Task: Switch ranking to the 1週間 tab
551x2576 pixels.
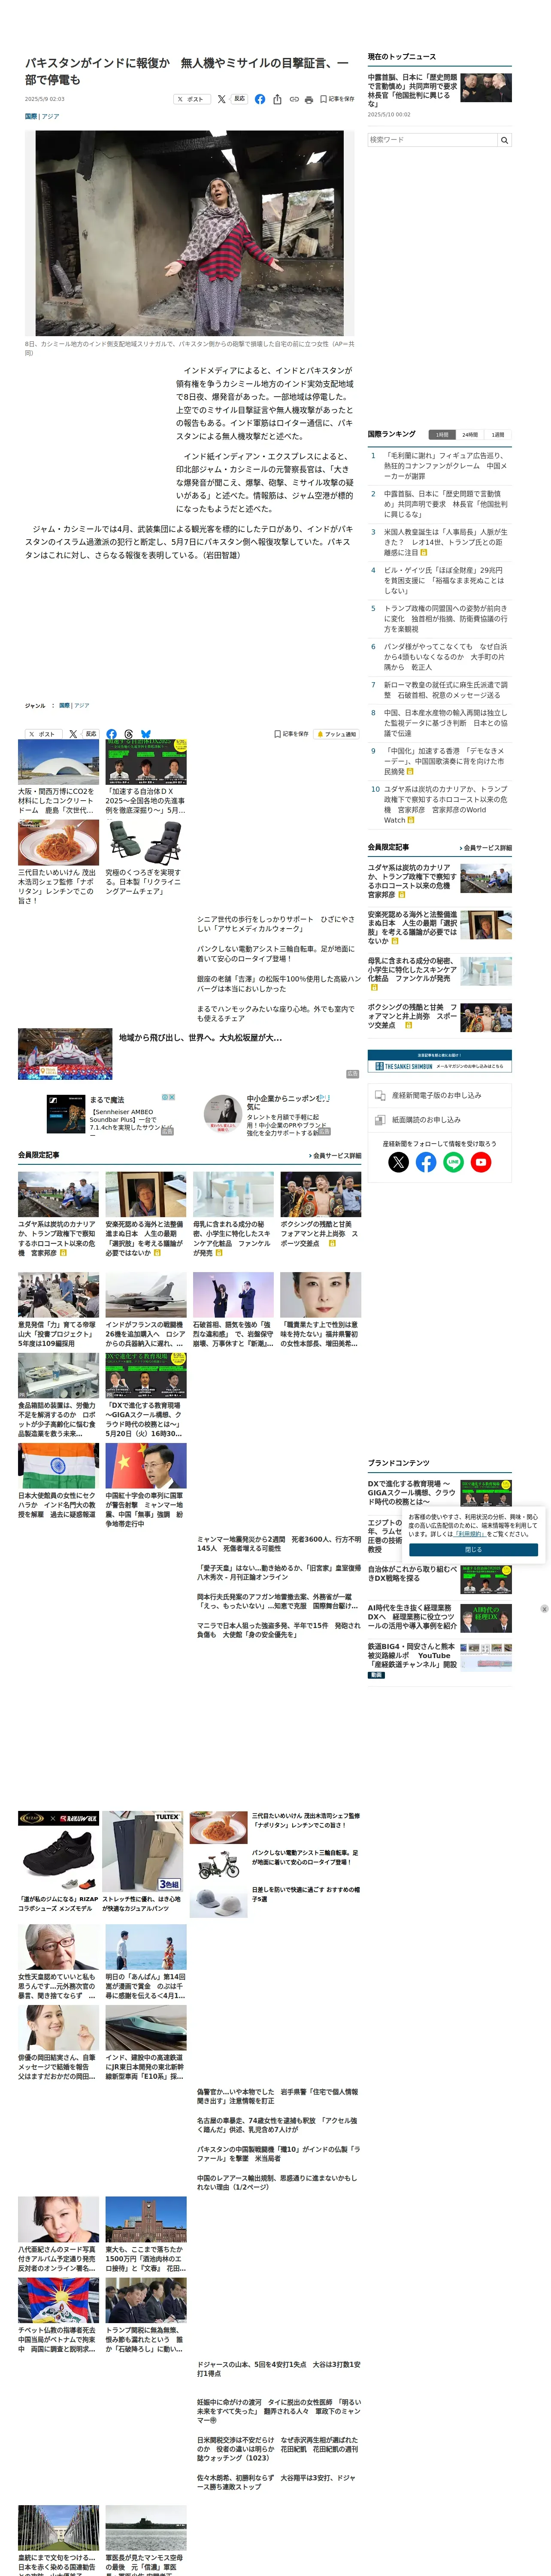Action: 498,435
